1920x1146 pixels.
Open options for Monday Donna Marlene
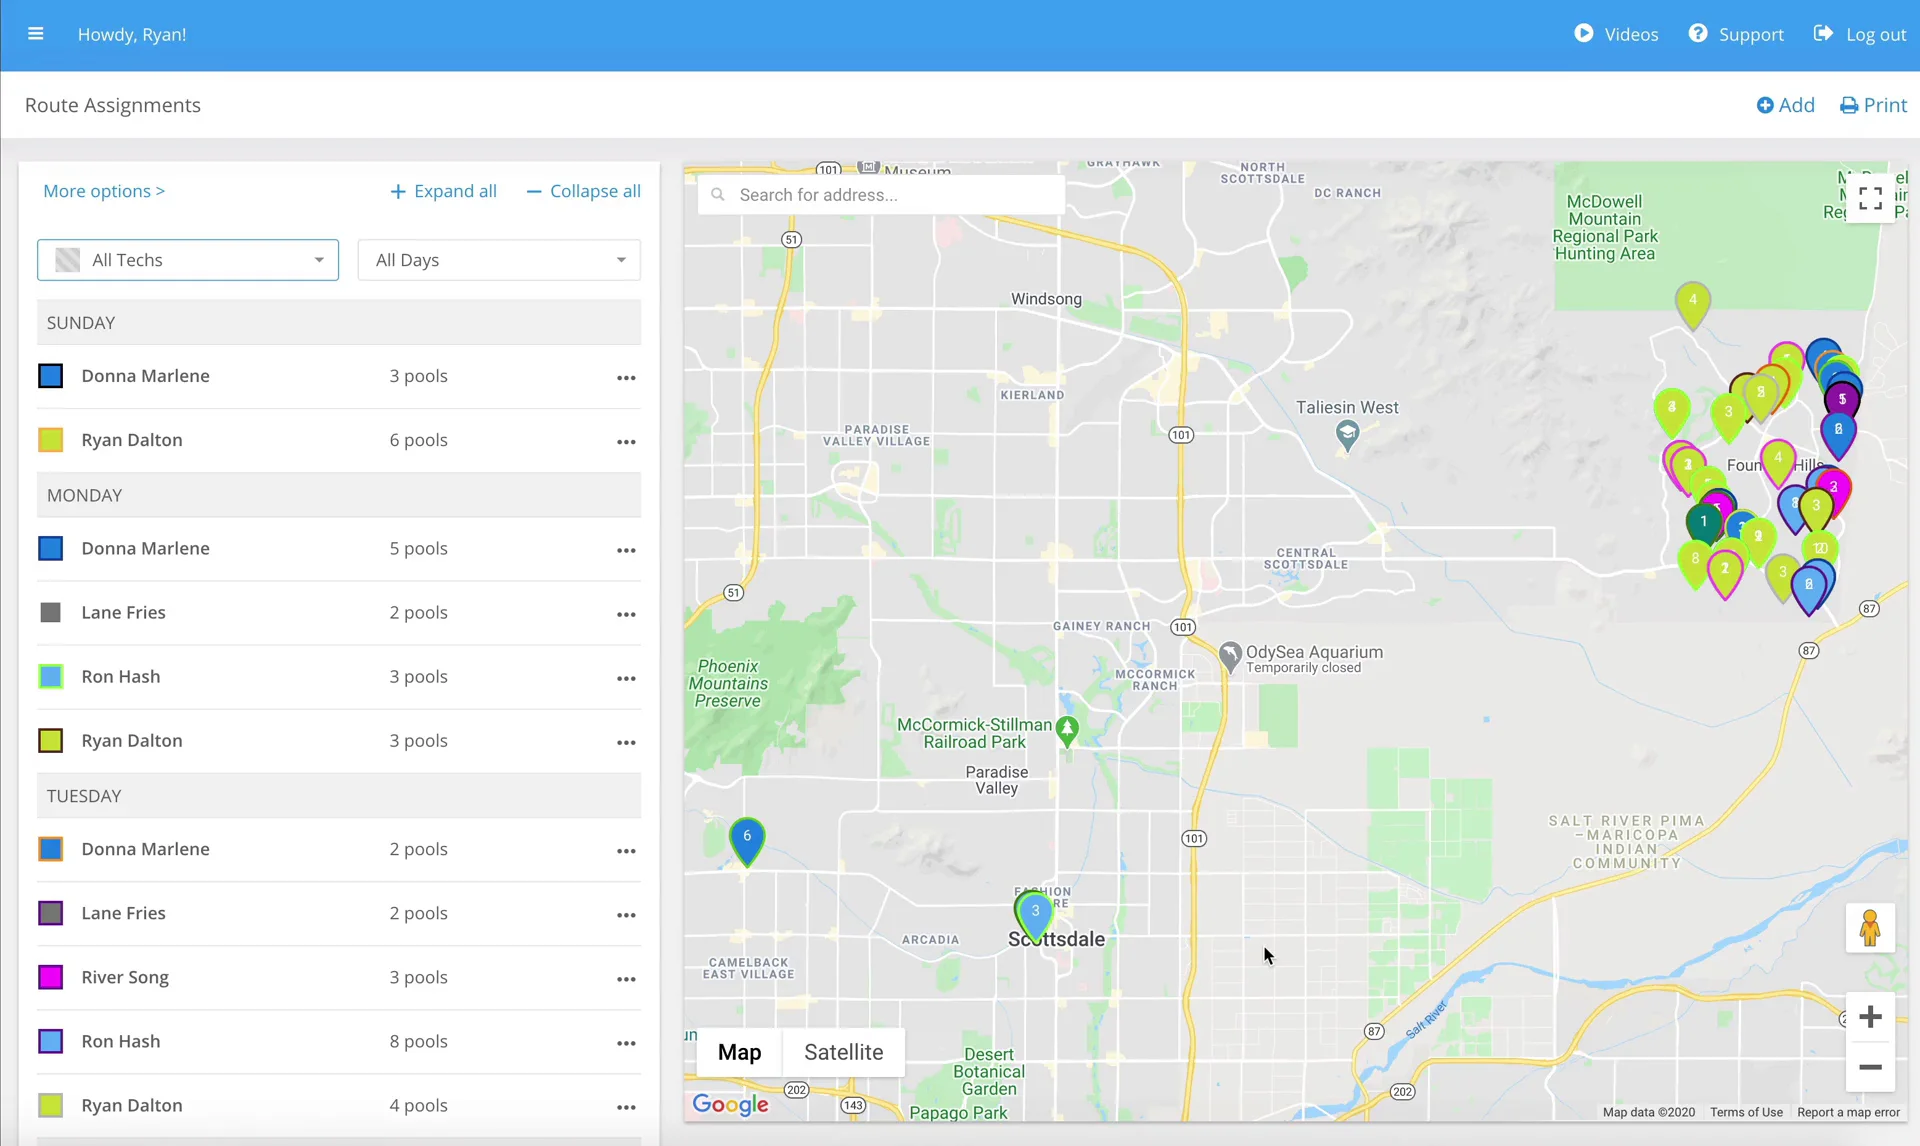pyautogui.click(x=626, y=550)
